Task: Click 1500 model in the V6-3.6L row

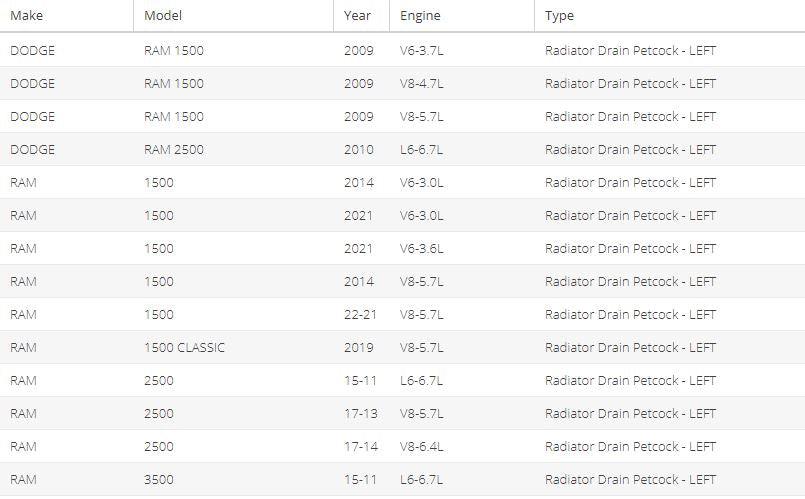Action: (159, 248)
